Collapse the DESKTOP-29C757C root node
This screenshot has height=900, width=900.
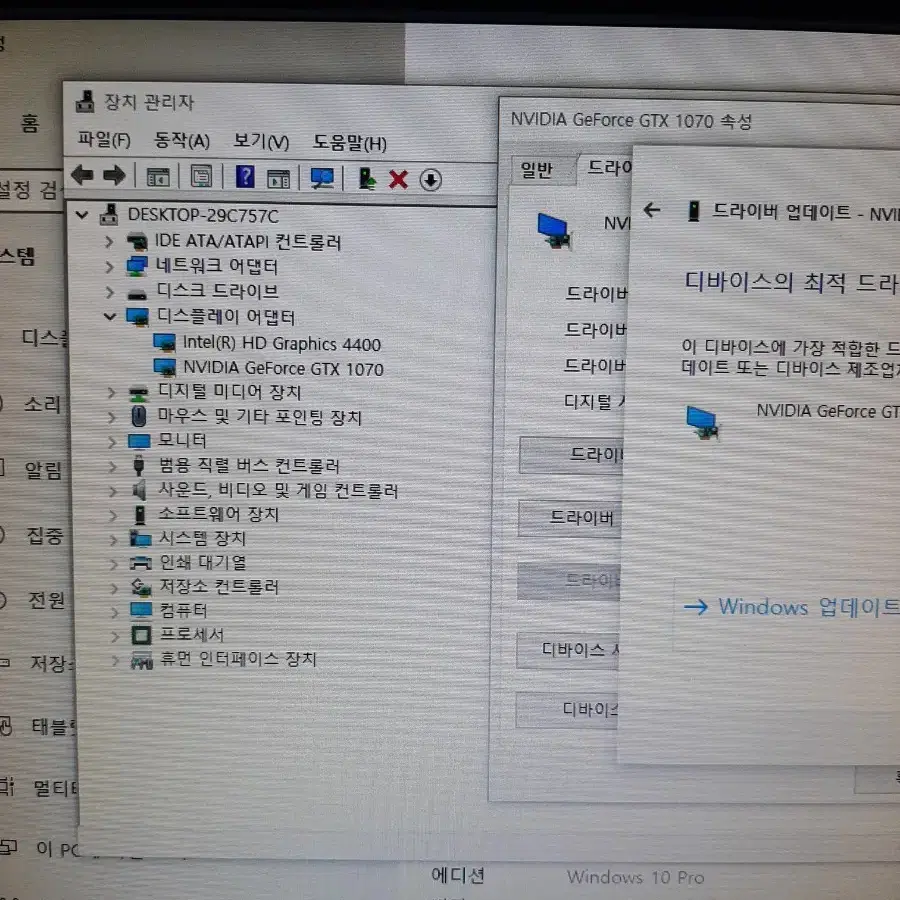[x=82, y=215]
